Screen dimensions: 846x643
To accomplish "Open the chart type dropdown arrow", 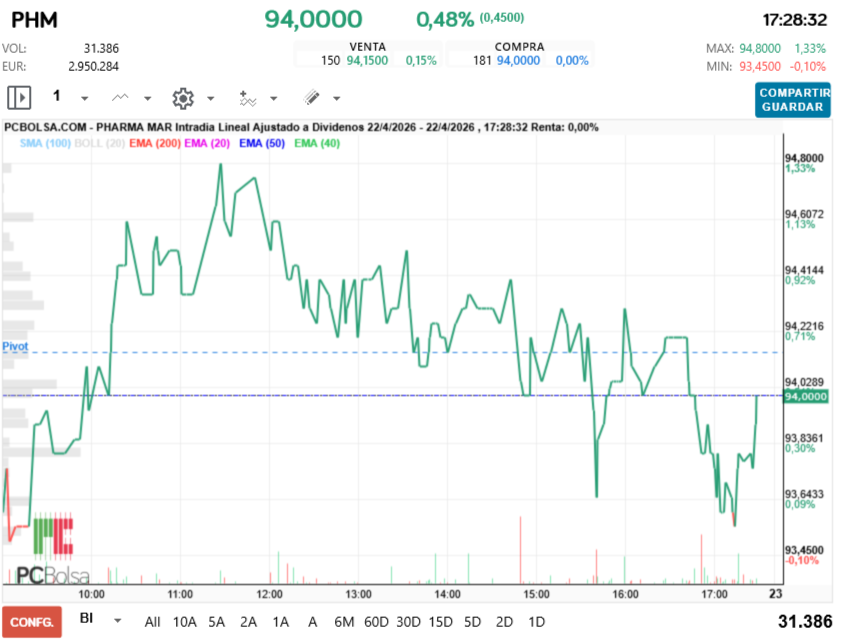I will click(147, 99).
